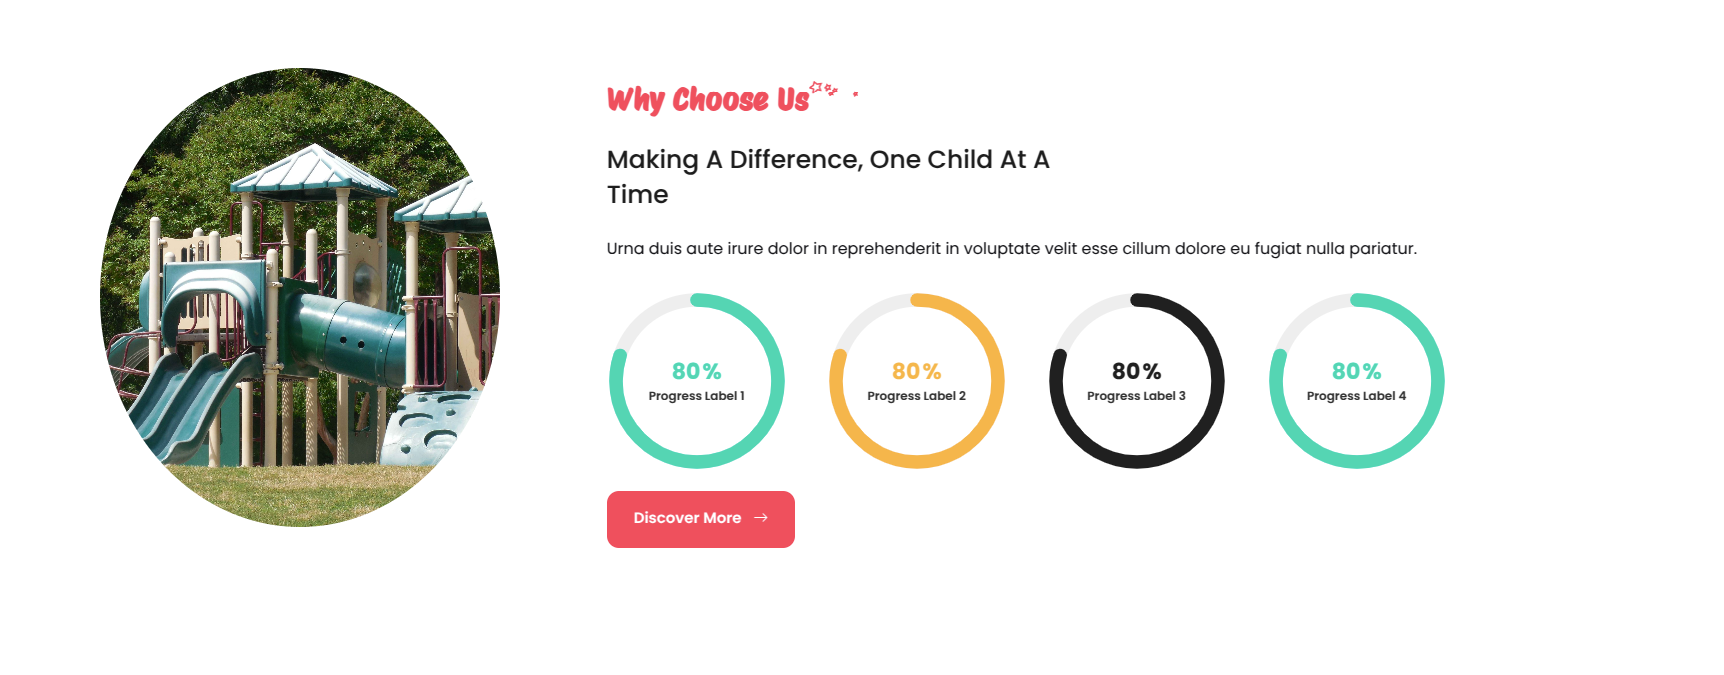Screen dimensions: 1724x675
Task: Select the Why Choose Us heading
Action: point(708,100)
